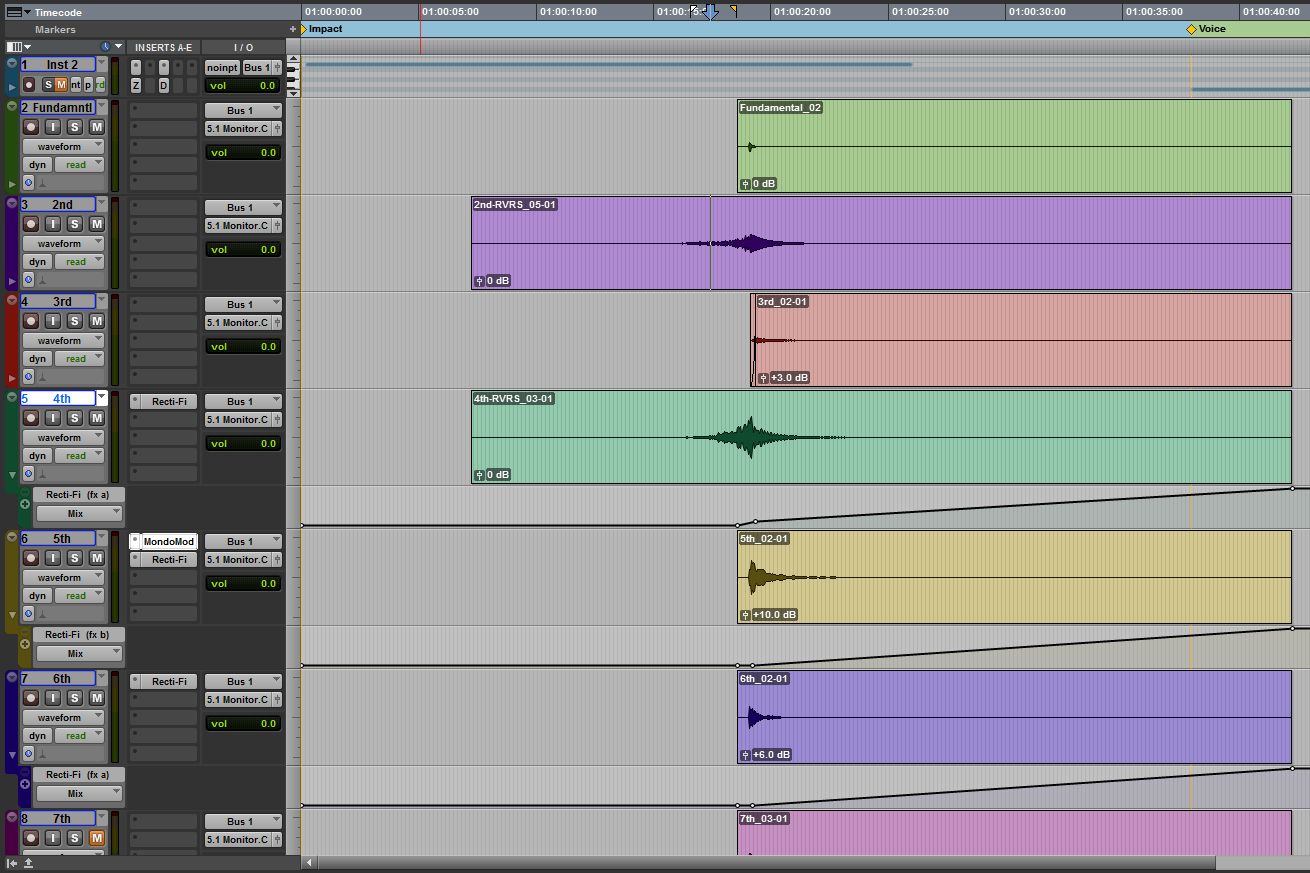Click the vol 0.0 display on 2nd track
1310x873 pixels.
(x=243, y=250)
